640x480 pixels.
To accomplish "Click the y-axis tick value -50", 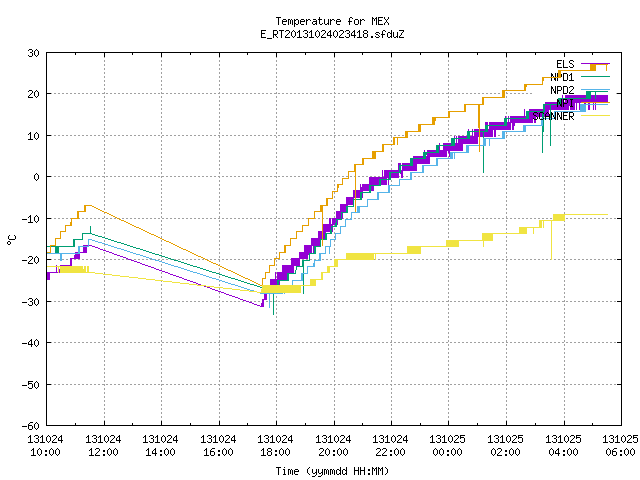I will pos(31,384).
